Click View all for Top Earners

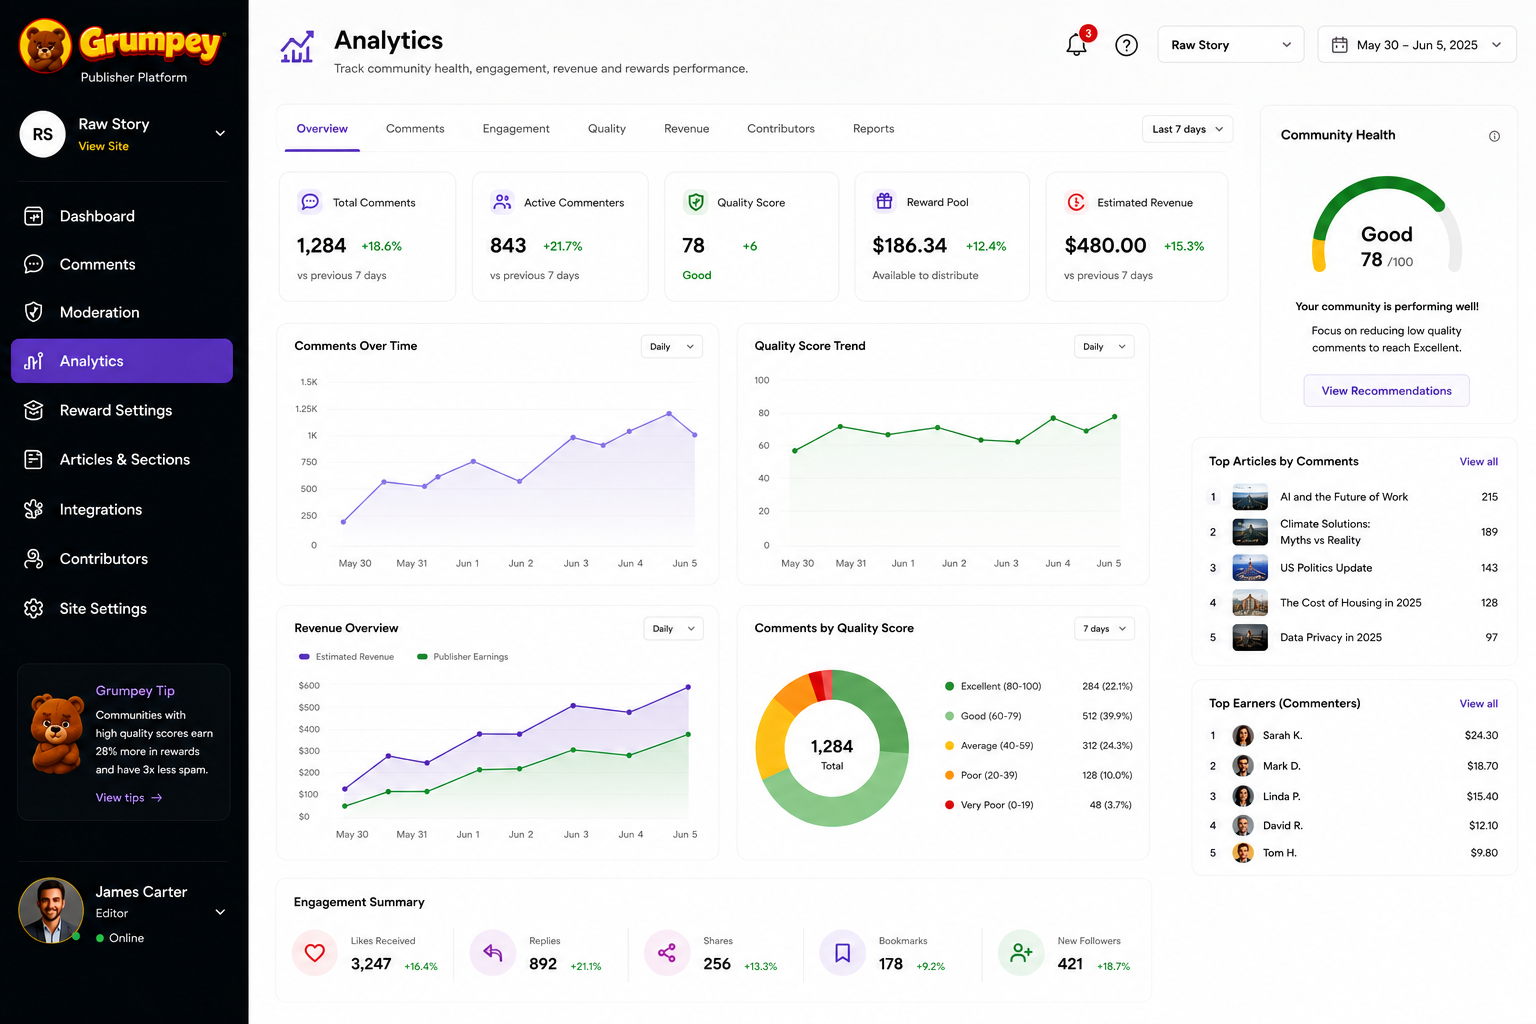pyautogui.click(x=1478, y=704)
